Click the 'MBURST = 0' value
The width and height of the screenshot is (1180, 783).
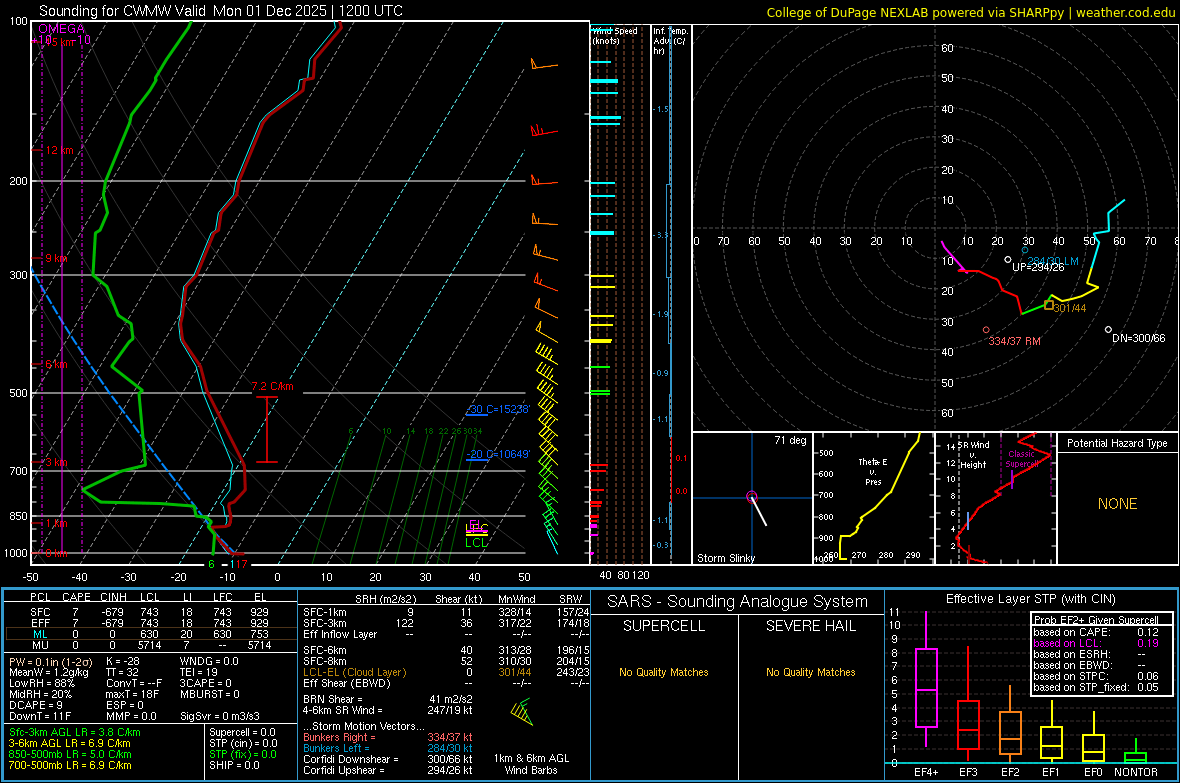coord(209,694)
